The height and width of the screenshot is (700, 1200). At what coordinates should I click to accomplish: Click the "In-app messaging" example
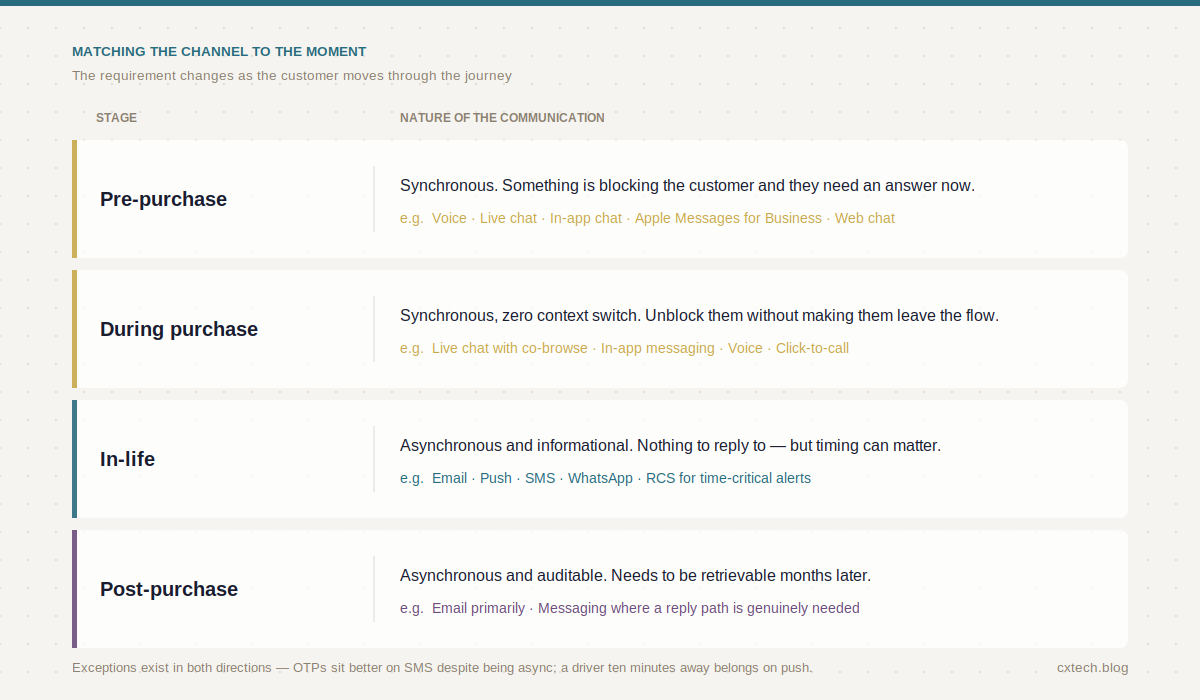click(658, 348)
